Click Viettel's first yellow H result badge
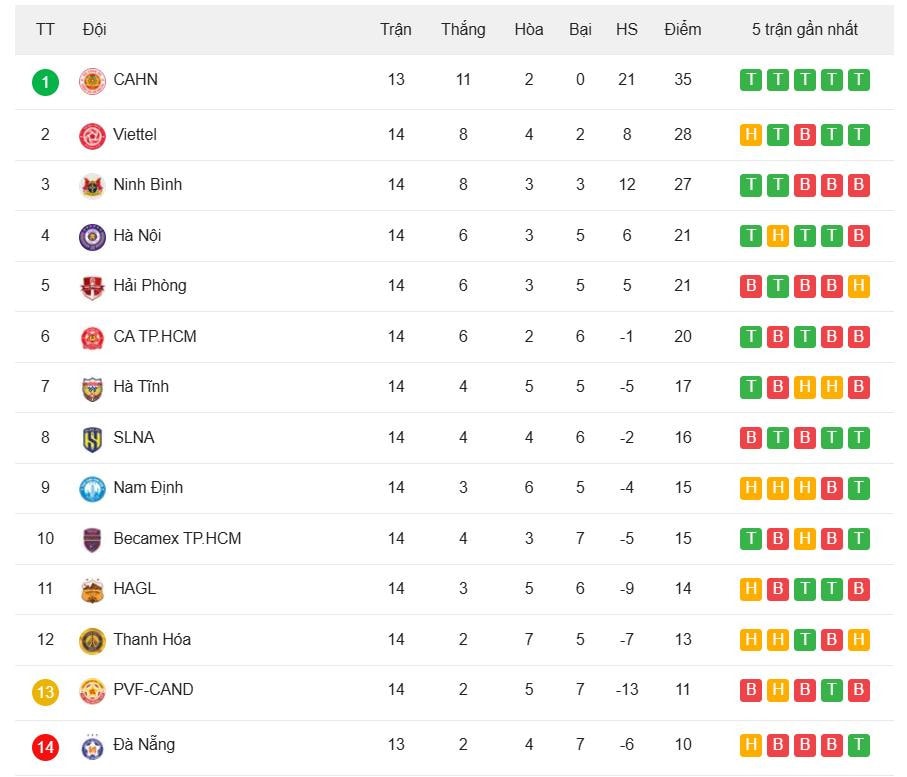Screen dimensions: 907x777 tap(751, 135)
